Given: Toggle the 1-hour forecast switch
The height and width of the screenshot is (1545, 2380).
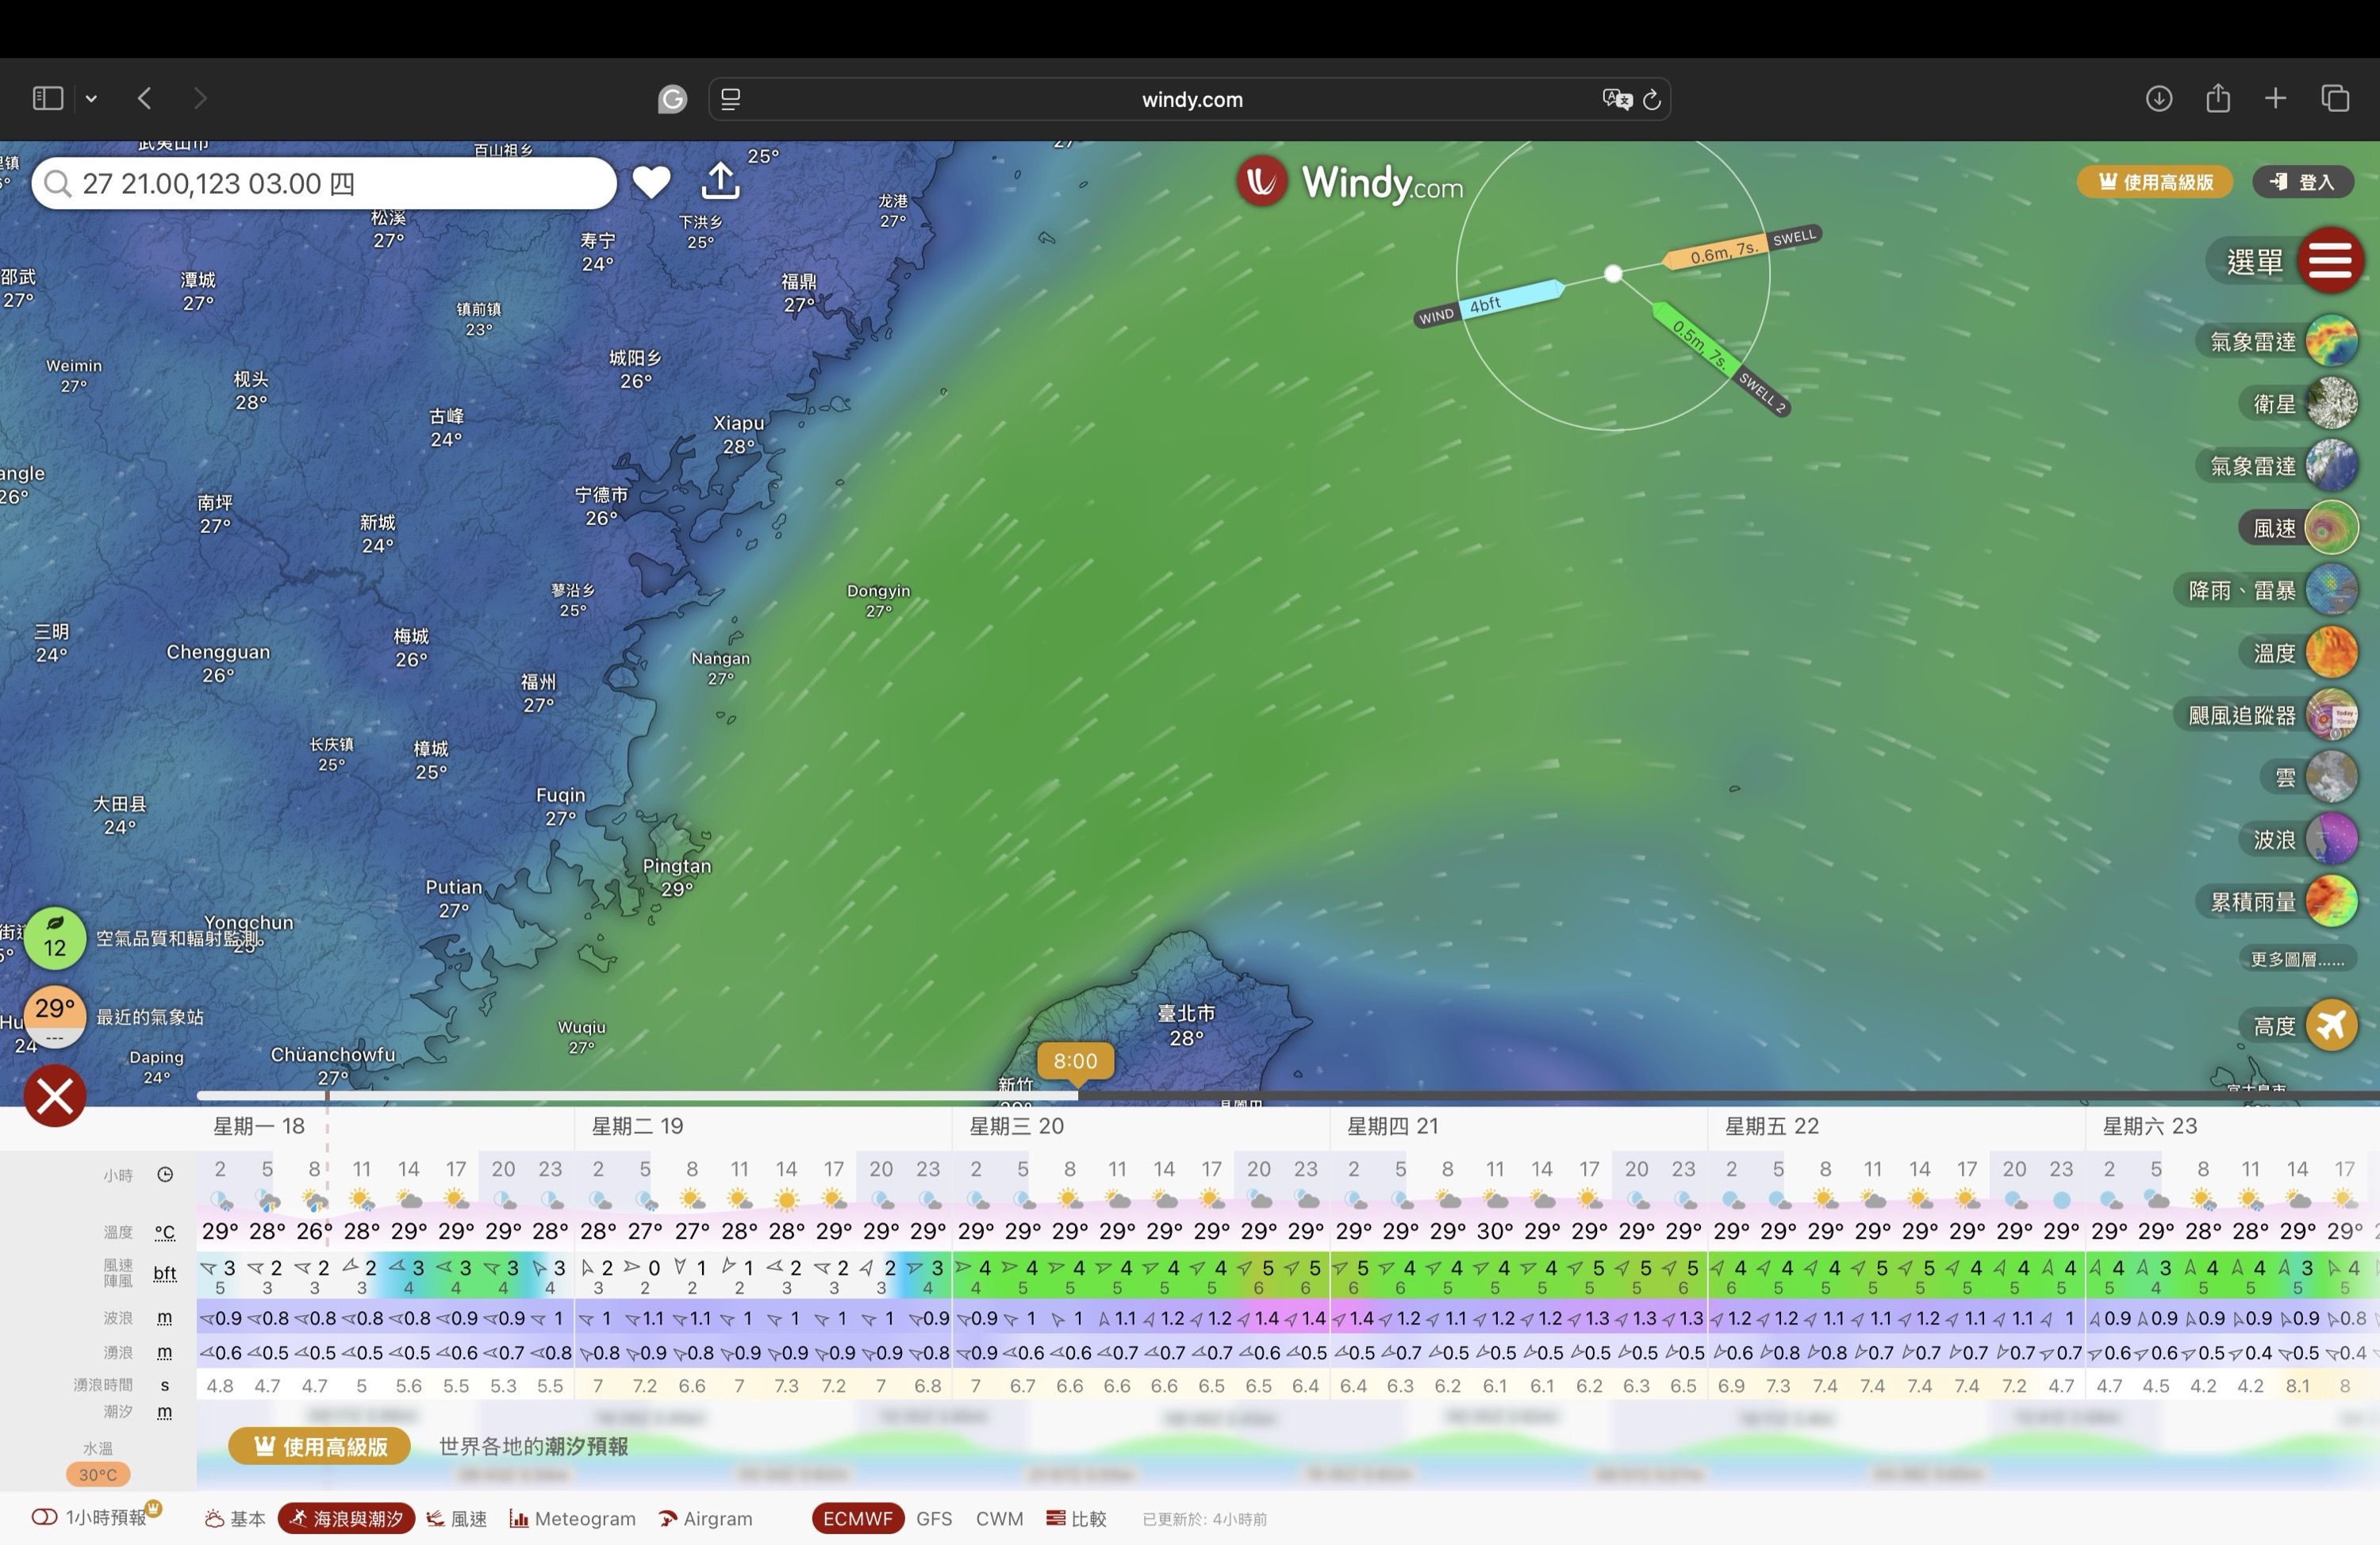Looking at the screenshot, I should [x=44, y=1518].
